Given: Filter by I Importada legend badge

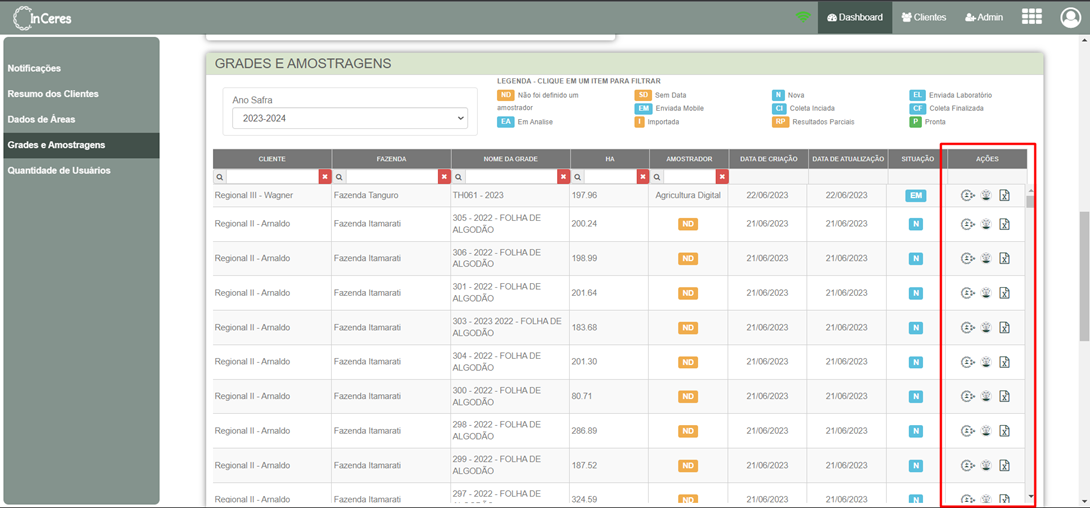Looking at the screenshot, I should (639, 122).
